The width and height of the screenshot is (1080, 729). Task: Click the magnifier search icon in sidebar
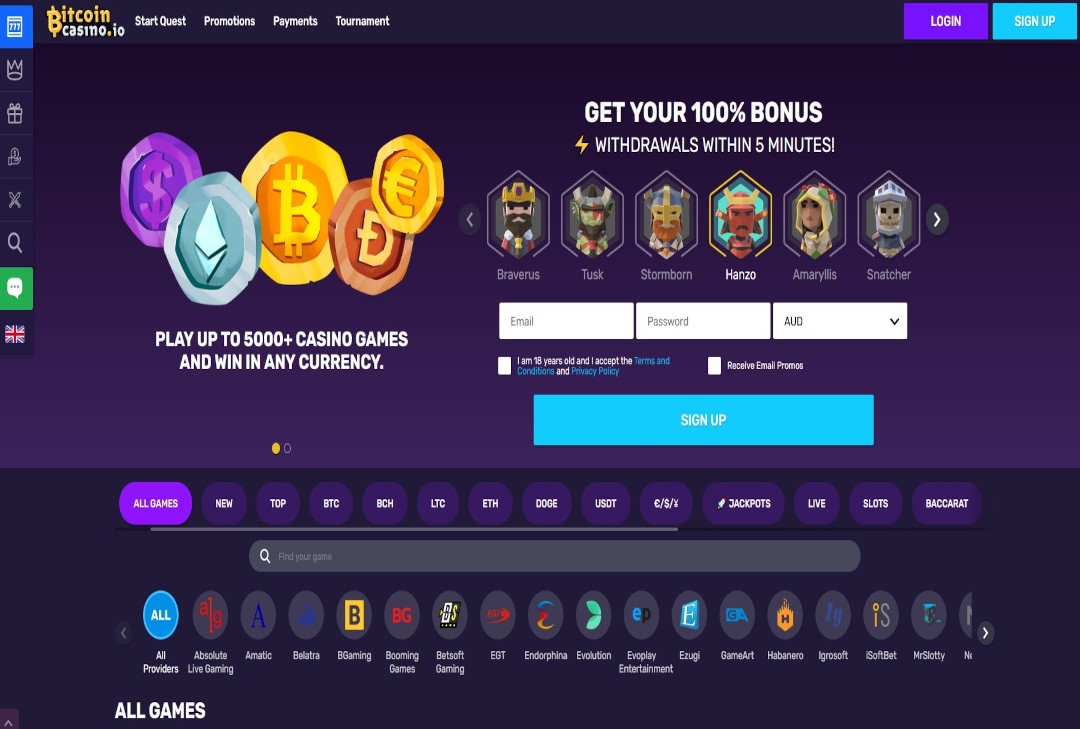[15, 243]
